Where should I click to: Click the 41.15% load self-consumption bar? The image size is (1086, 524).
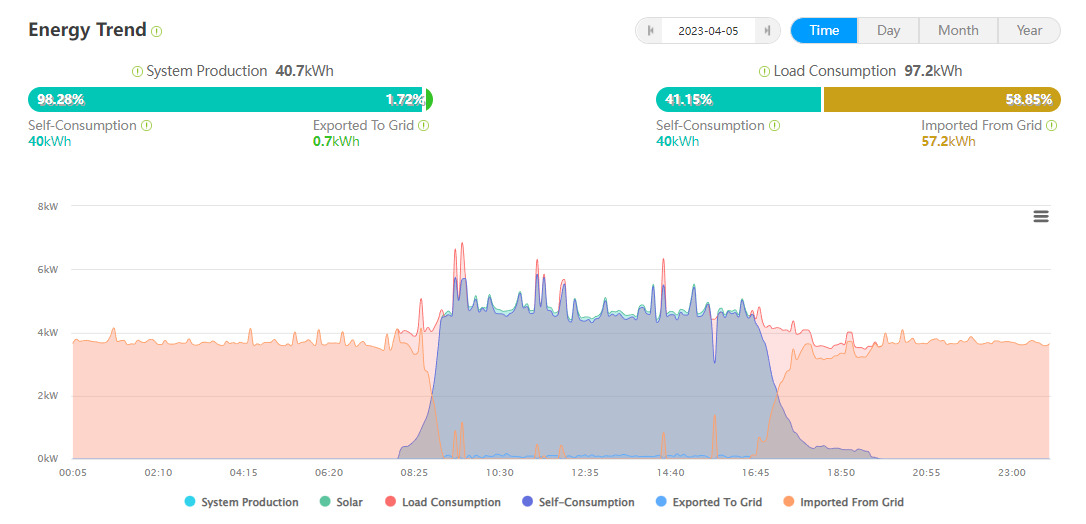(738, 100)
